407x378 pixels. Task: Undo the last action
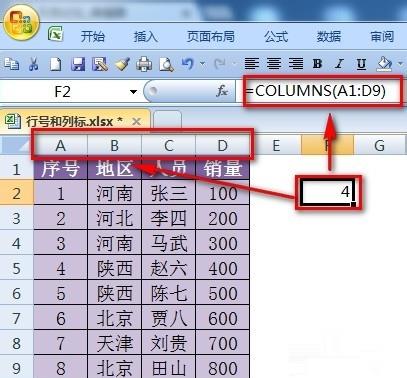tap(188, 63)
